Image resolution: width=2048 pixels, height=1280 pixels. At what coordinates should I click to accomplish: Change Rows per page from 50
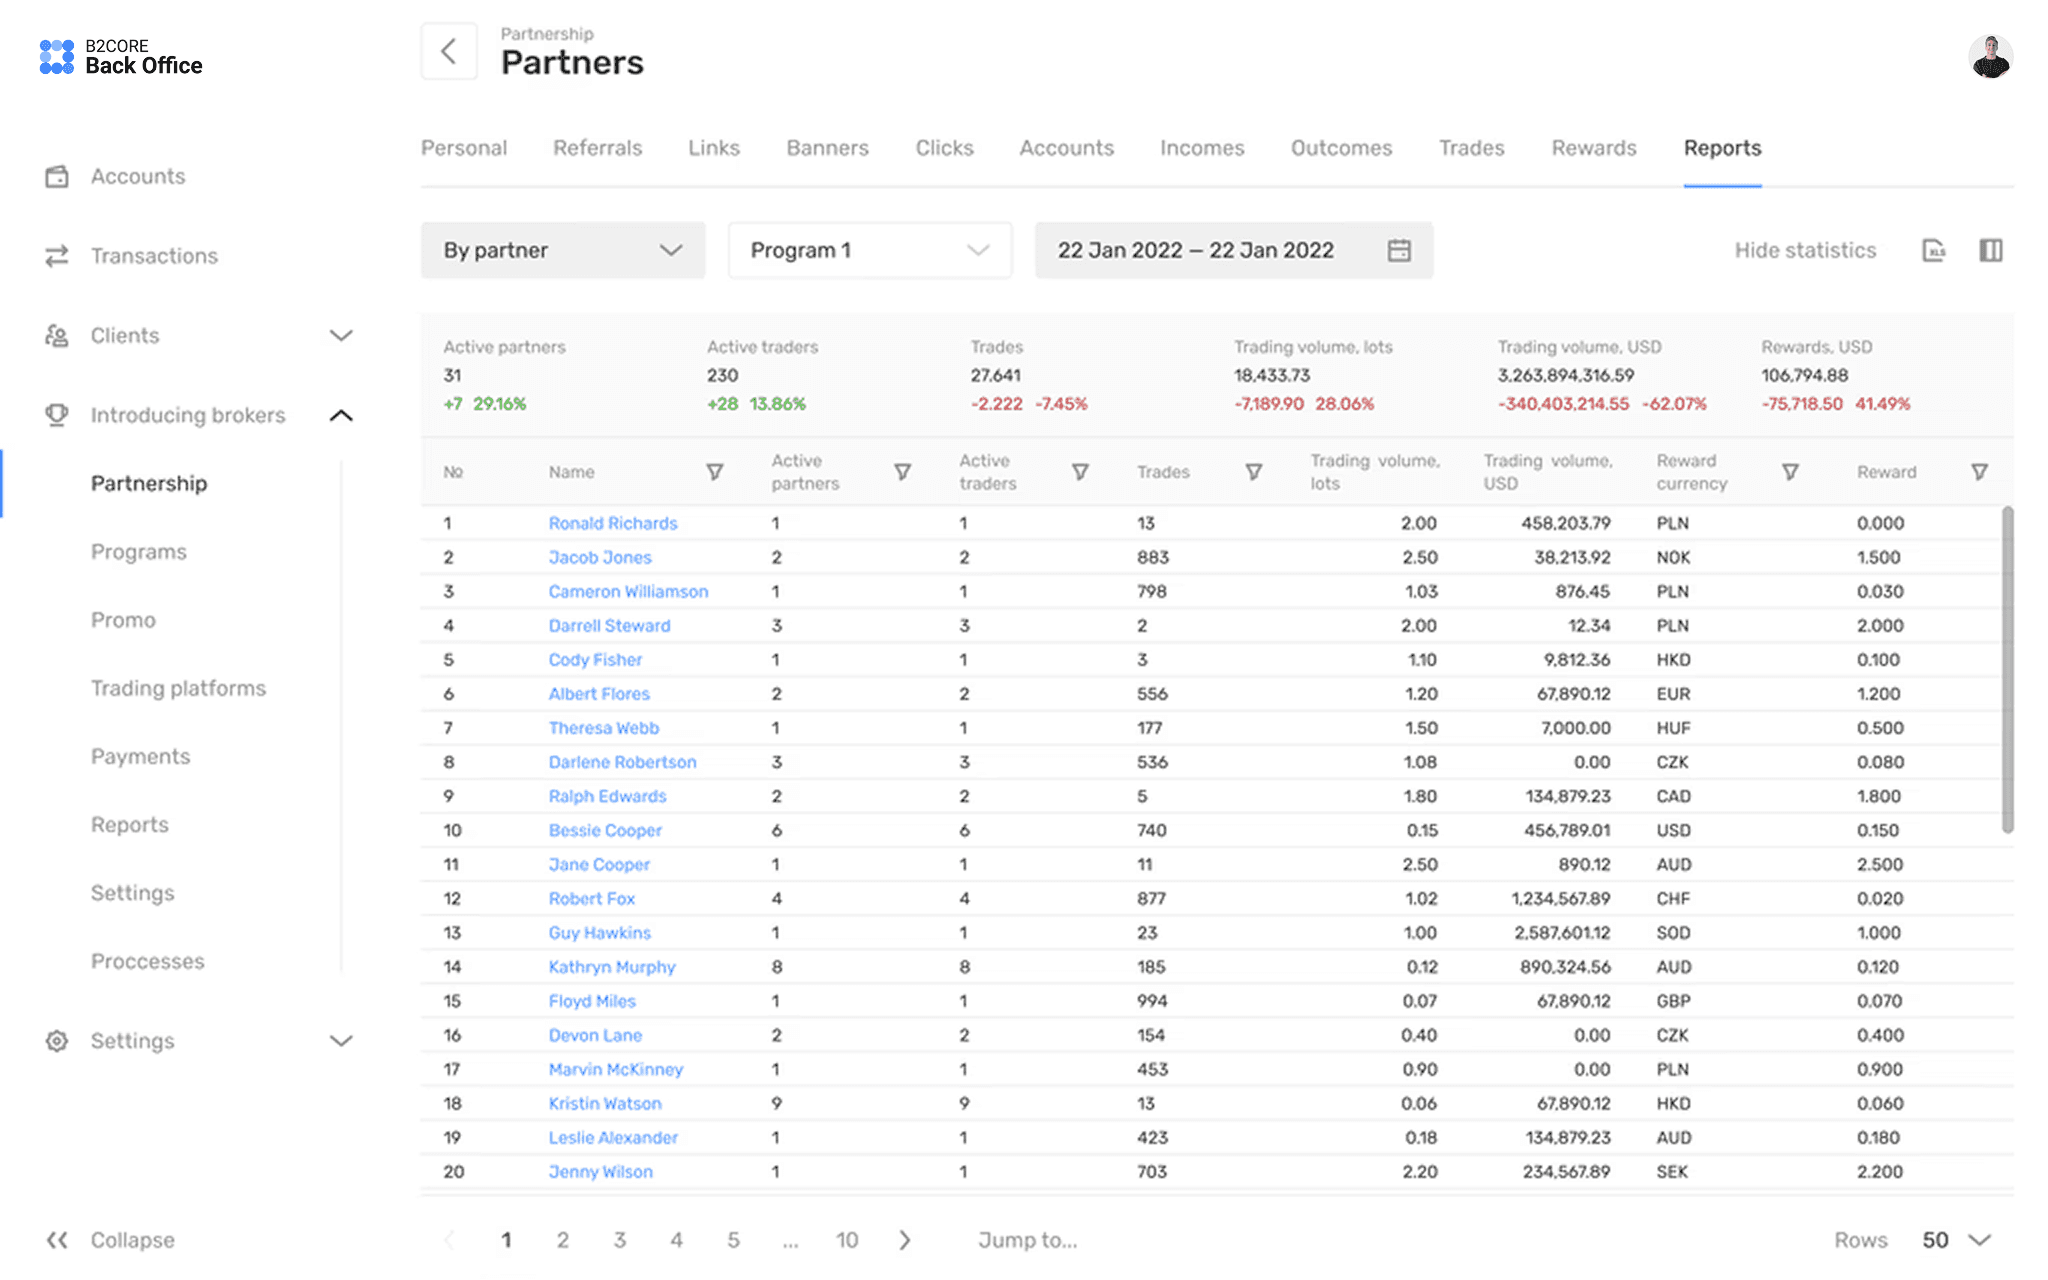1955,1240
